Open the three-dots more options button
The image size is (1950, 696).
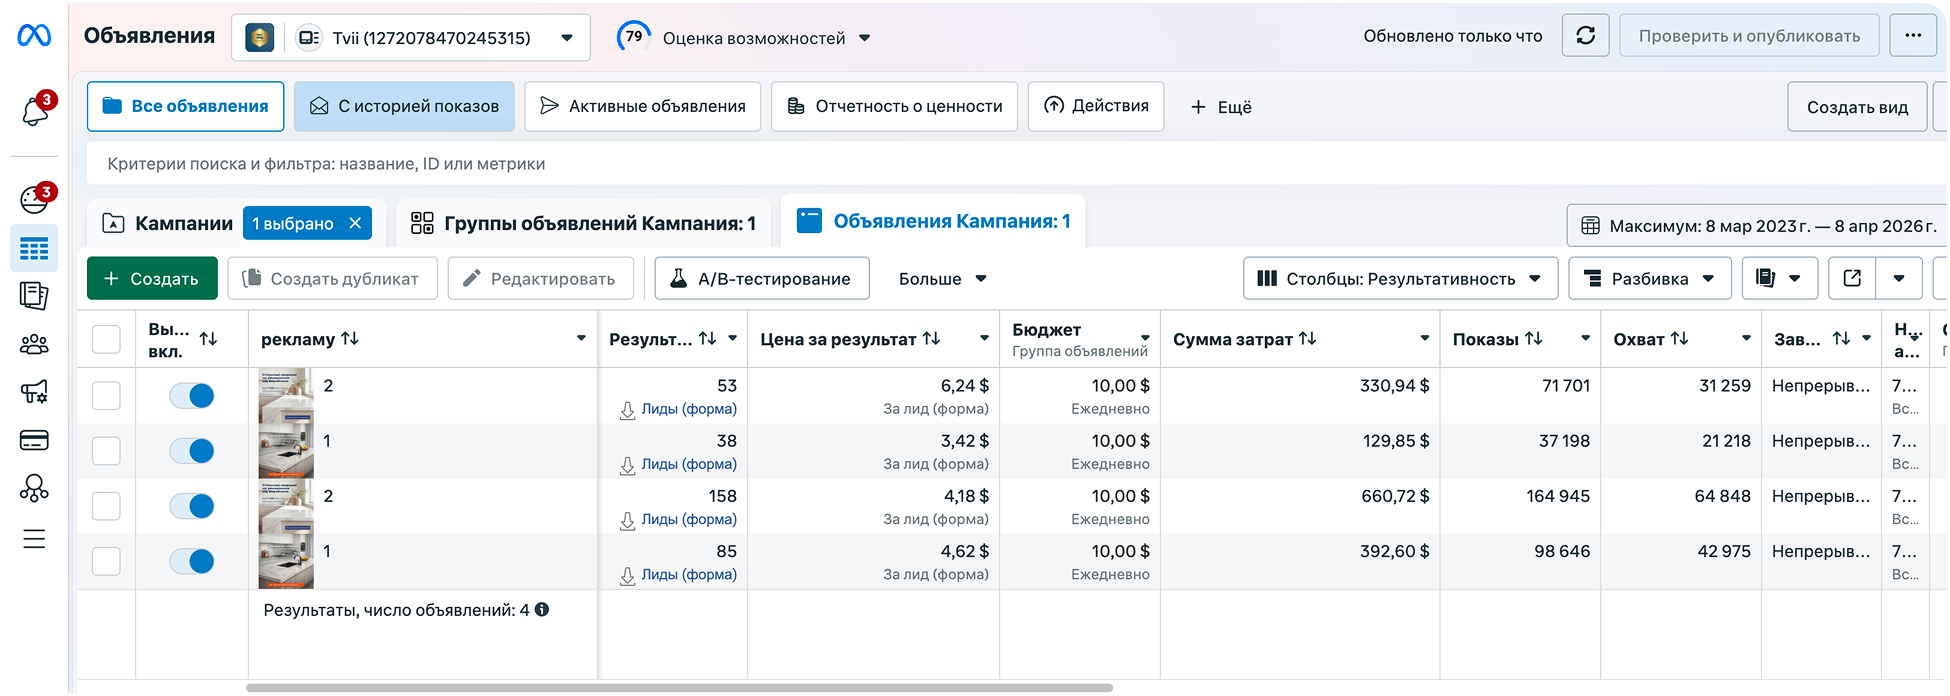point(1913,36)
